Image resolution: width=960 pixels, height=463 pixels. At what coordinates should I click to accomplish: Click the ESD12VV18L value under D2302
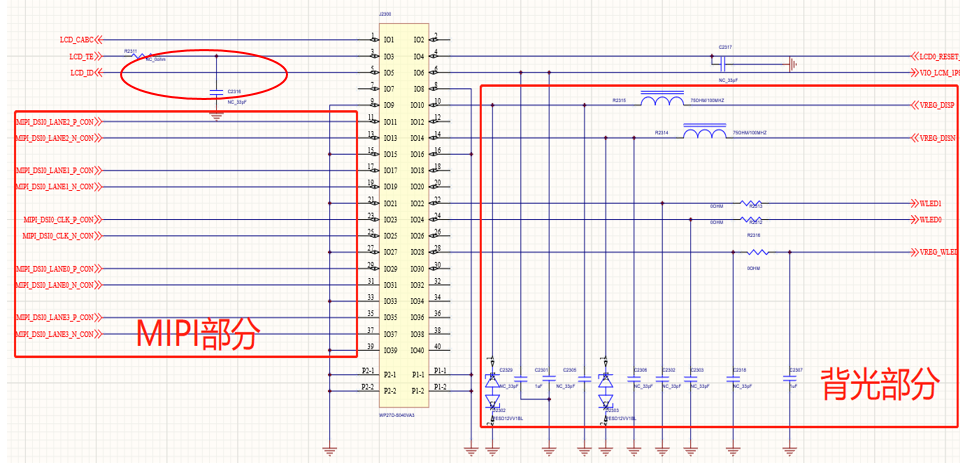coord(508,419)
